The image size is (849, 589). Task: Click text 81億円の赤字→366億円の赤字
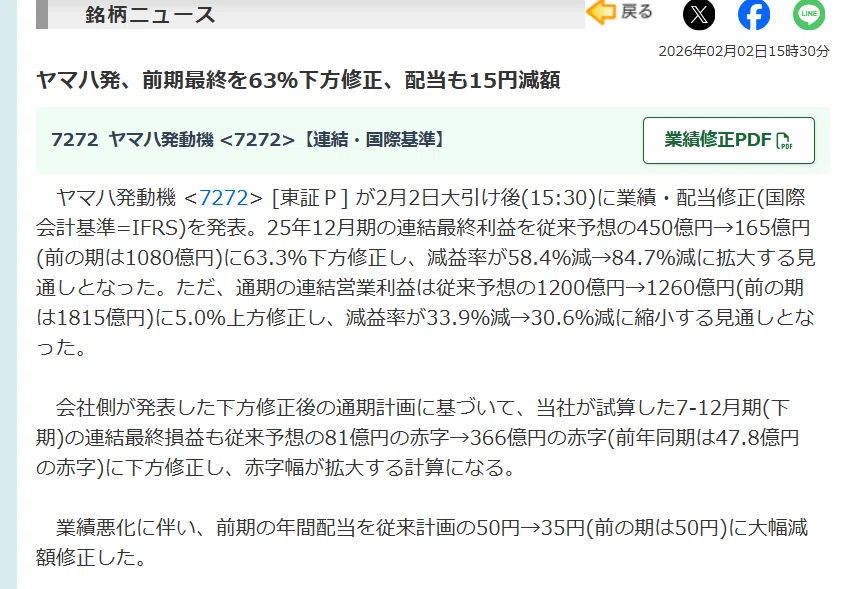(x=466, y=437)
